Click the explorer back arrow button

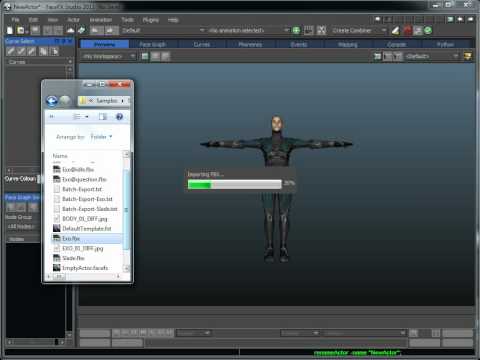tap(52, 101)
